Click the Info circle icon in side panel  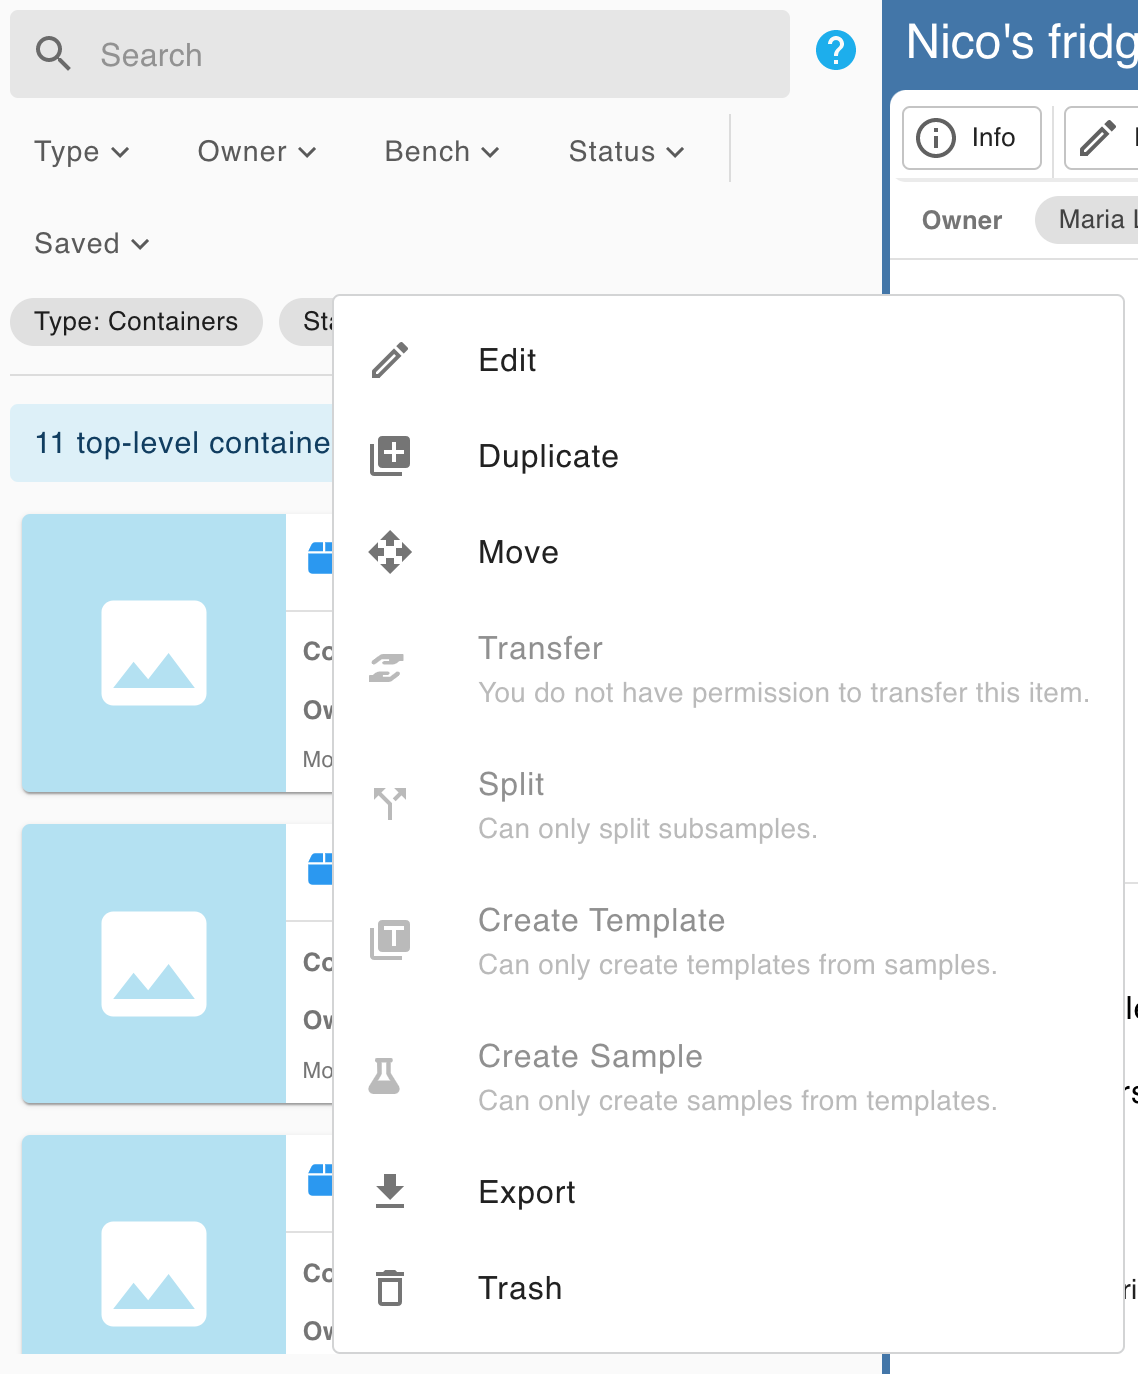(x=936, y=137)
